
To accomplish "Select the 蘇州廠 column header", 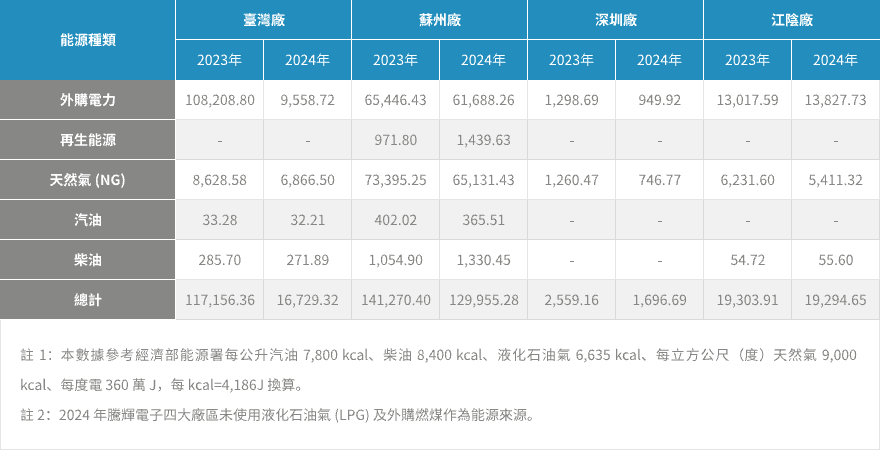I will pos(440,20).
